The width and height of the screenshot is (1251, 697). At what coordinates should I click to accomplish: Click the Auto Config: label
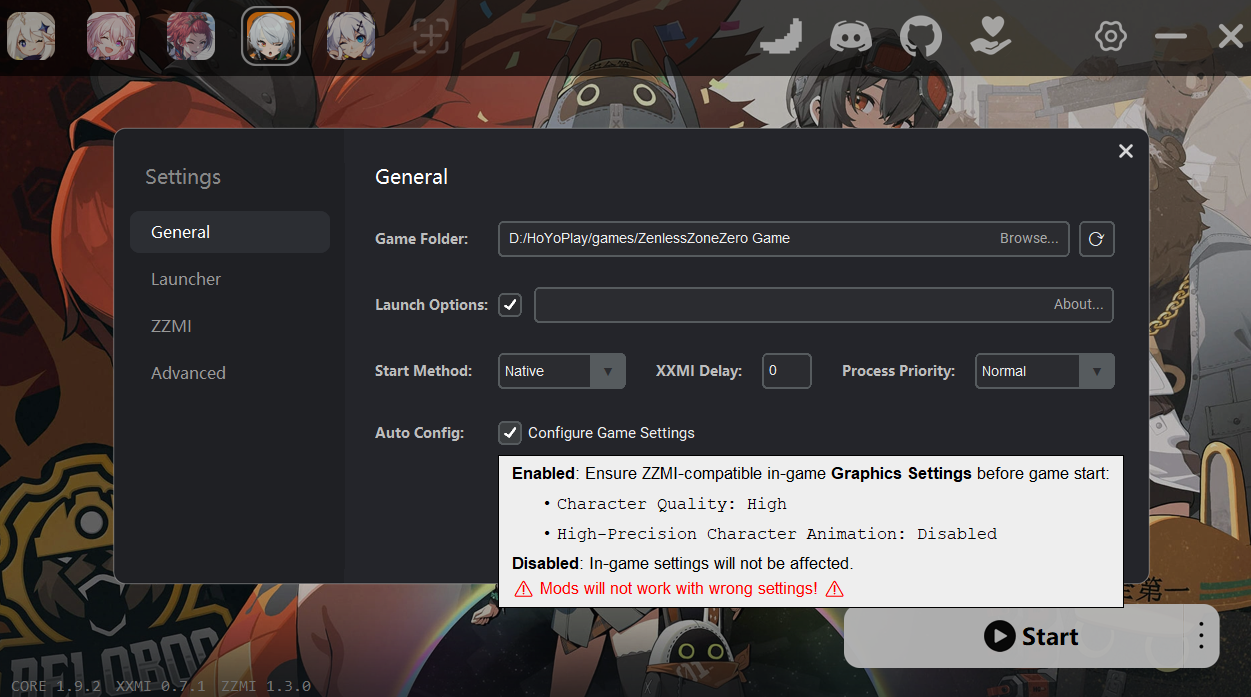pyautogui.click(x=420, y=433)
